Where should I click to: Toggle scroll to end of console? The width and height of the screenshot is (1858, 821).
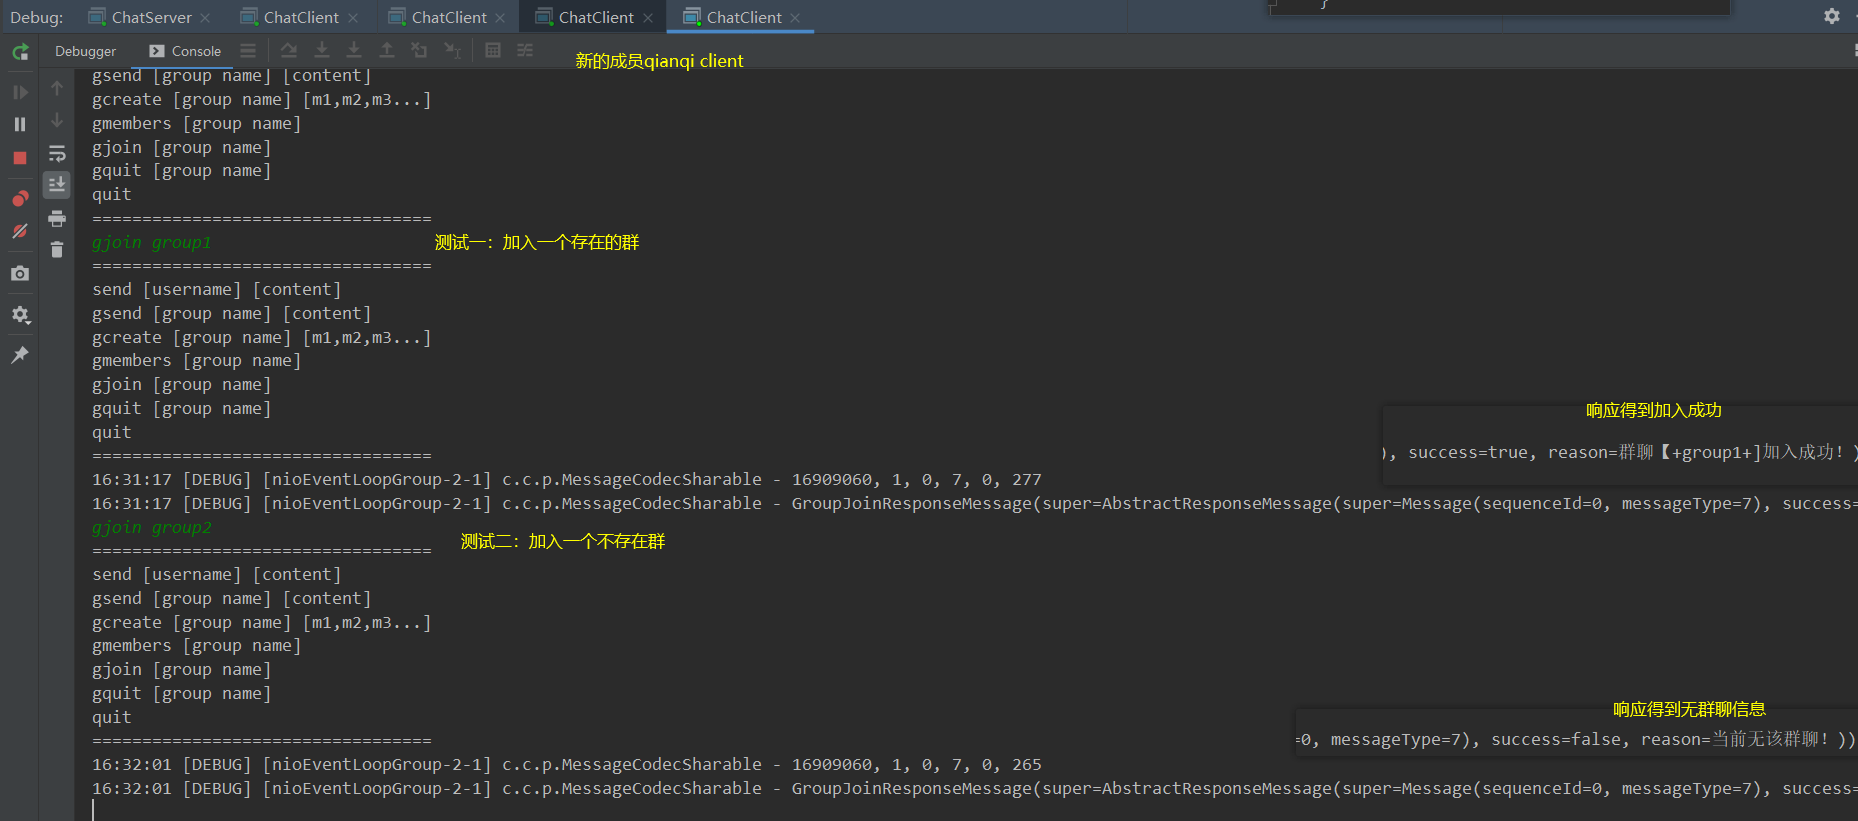pos(57,184)
